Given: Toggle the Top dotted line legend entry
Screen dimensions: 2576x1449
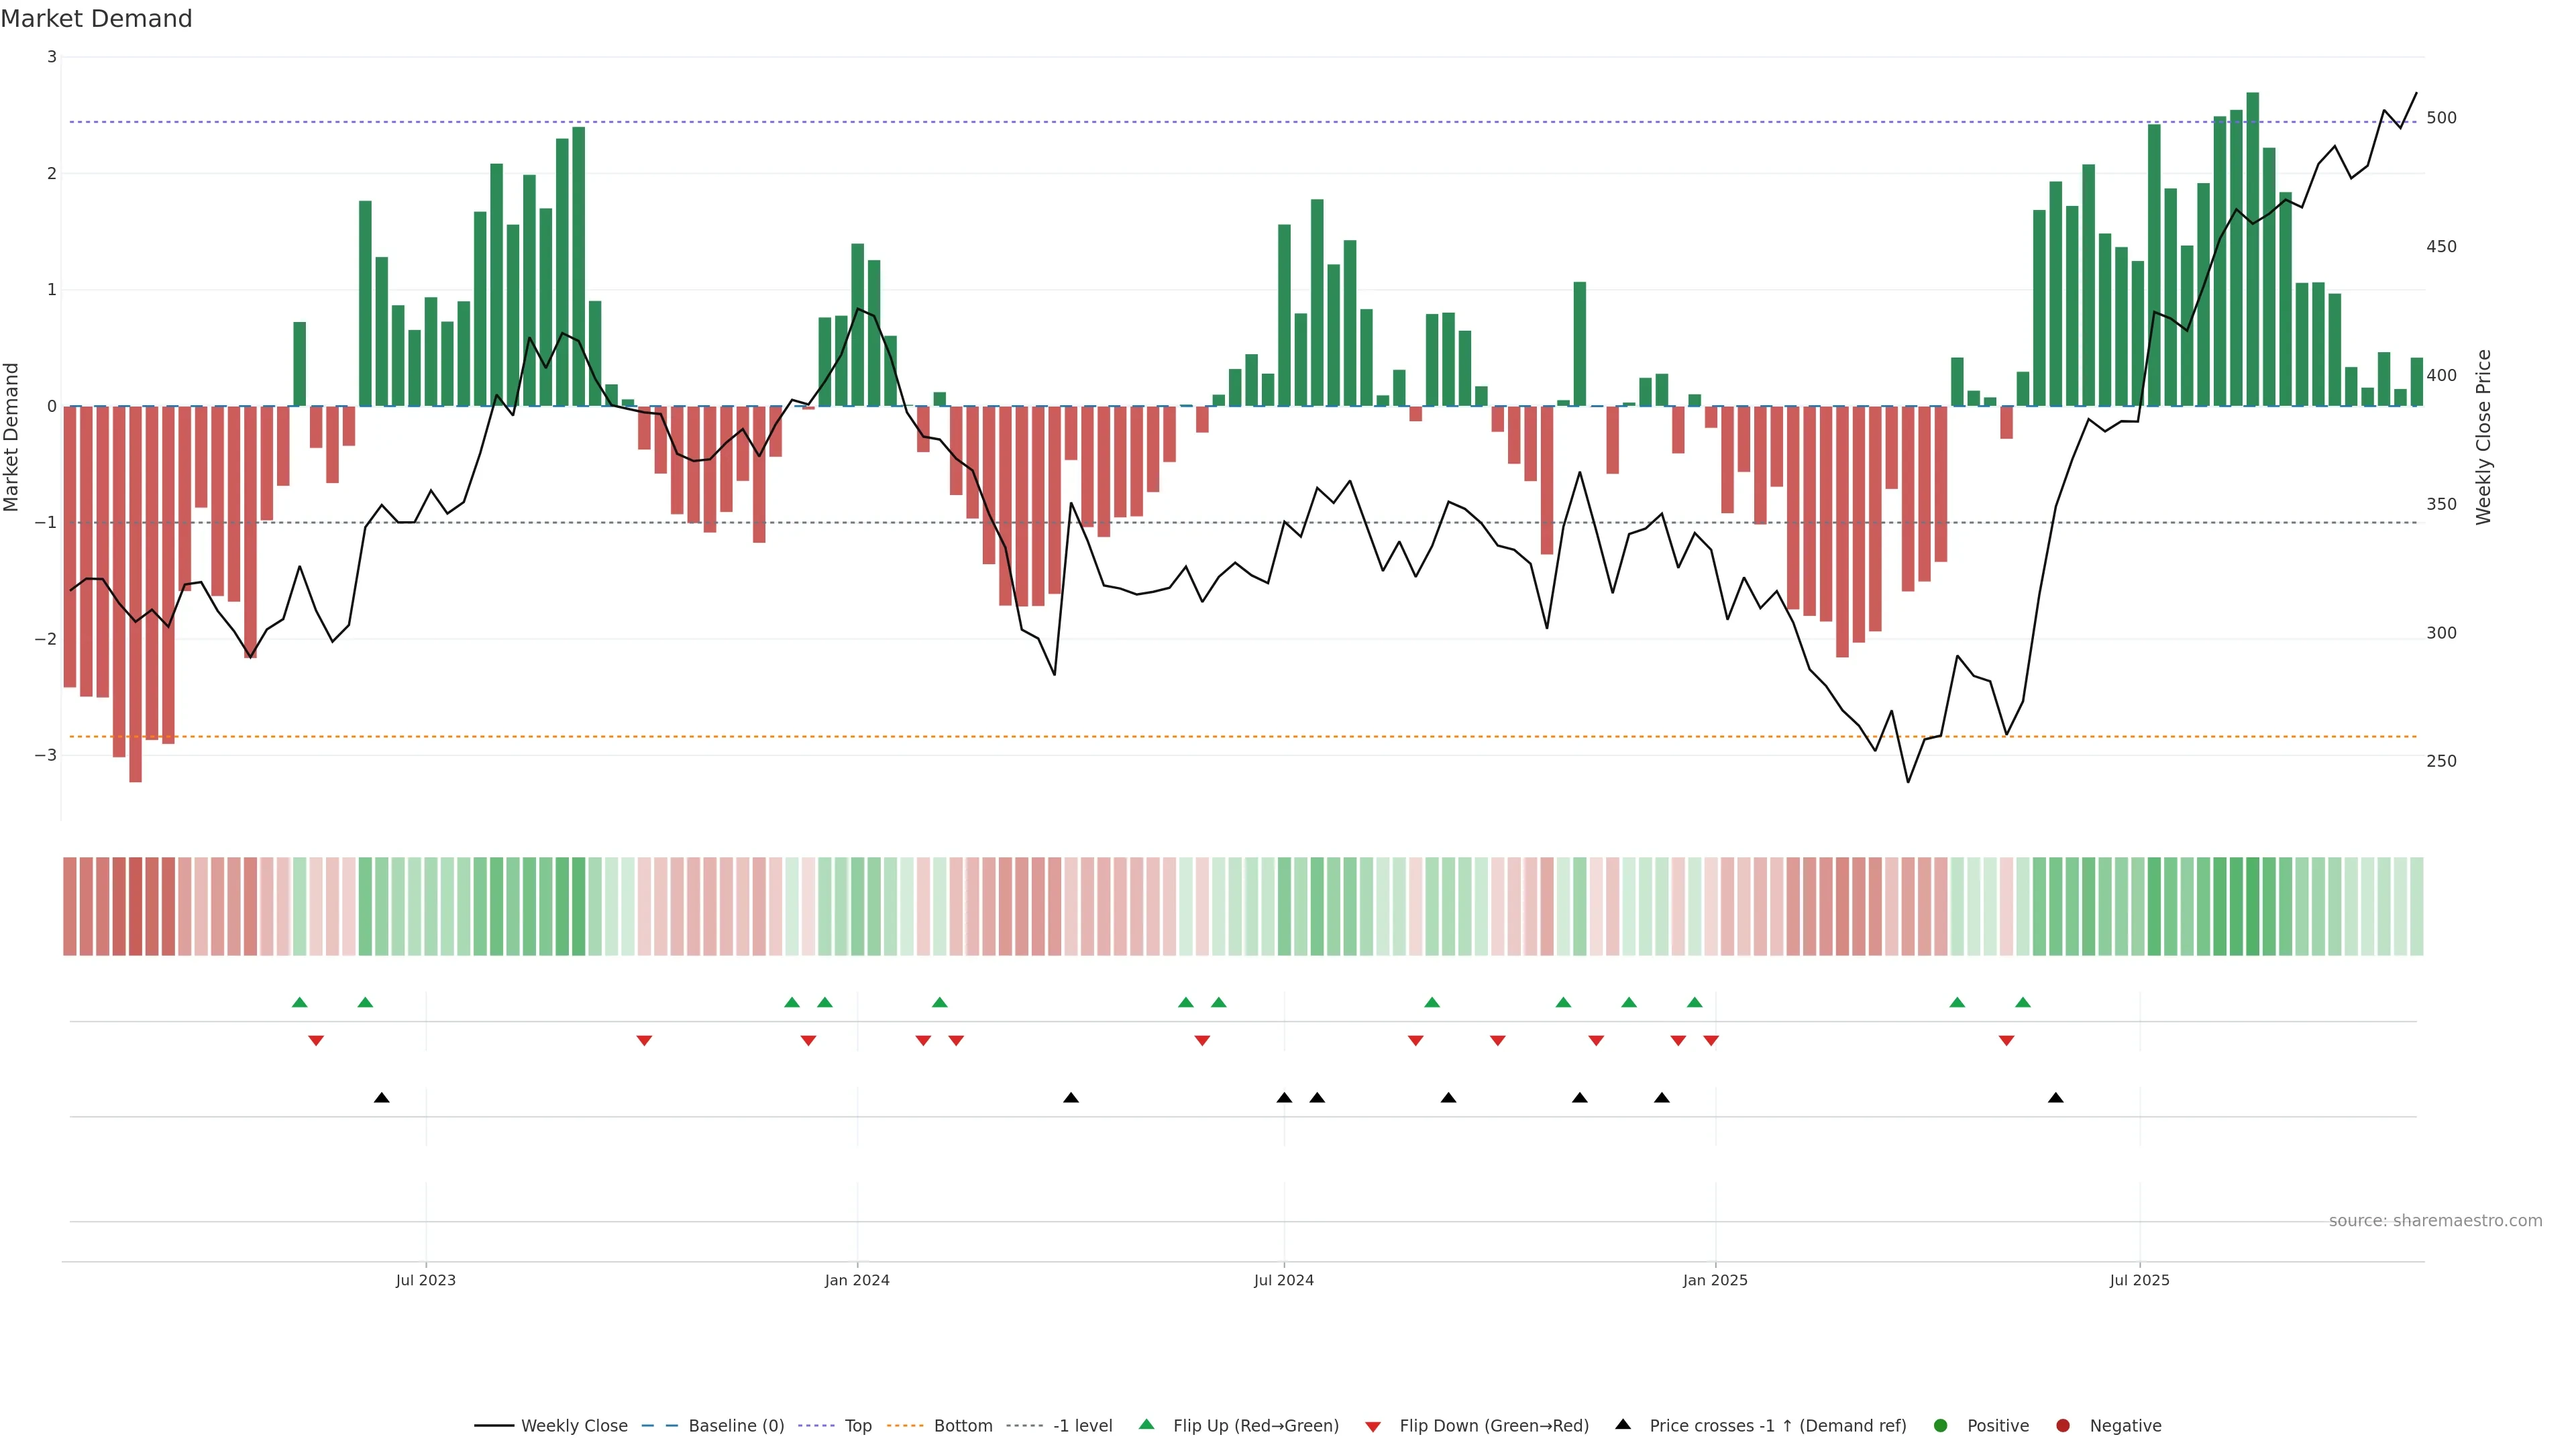Looking at the screenshot, I should pyautogui.click(x=857, y=1426).
